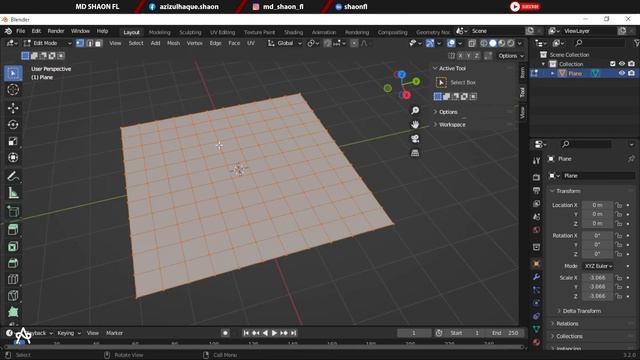Open Global transform orientation dropdown
This screenshot has width=640, height=360.
tap(285, 43)
